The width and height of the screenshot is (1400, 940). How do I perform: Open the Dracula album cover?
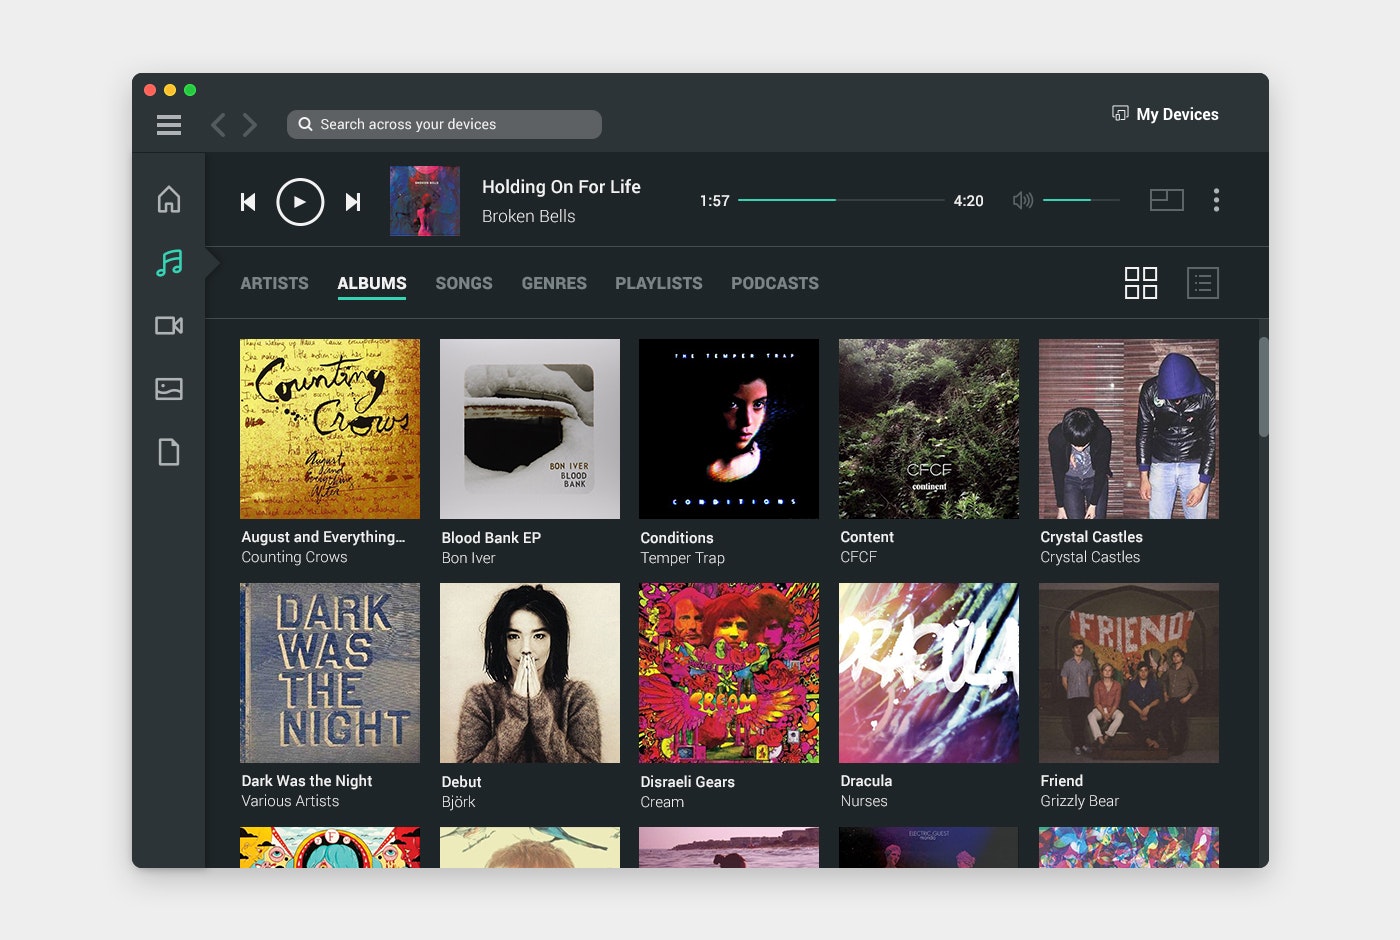coord(929,673)
